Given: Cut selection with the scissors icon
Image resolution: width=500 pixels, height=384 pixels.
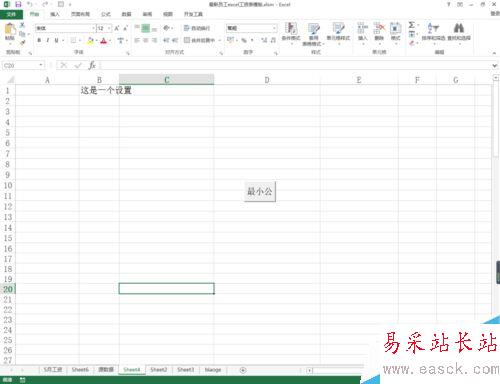Looking at the screenshot, I should [22, 25].
